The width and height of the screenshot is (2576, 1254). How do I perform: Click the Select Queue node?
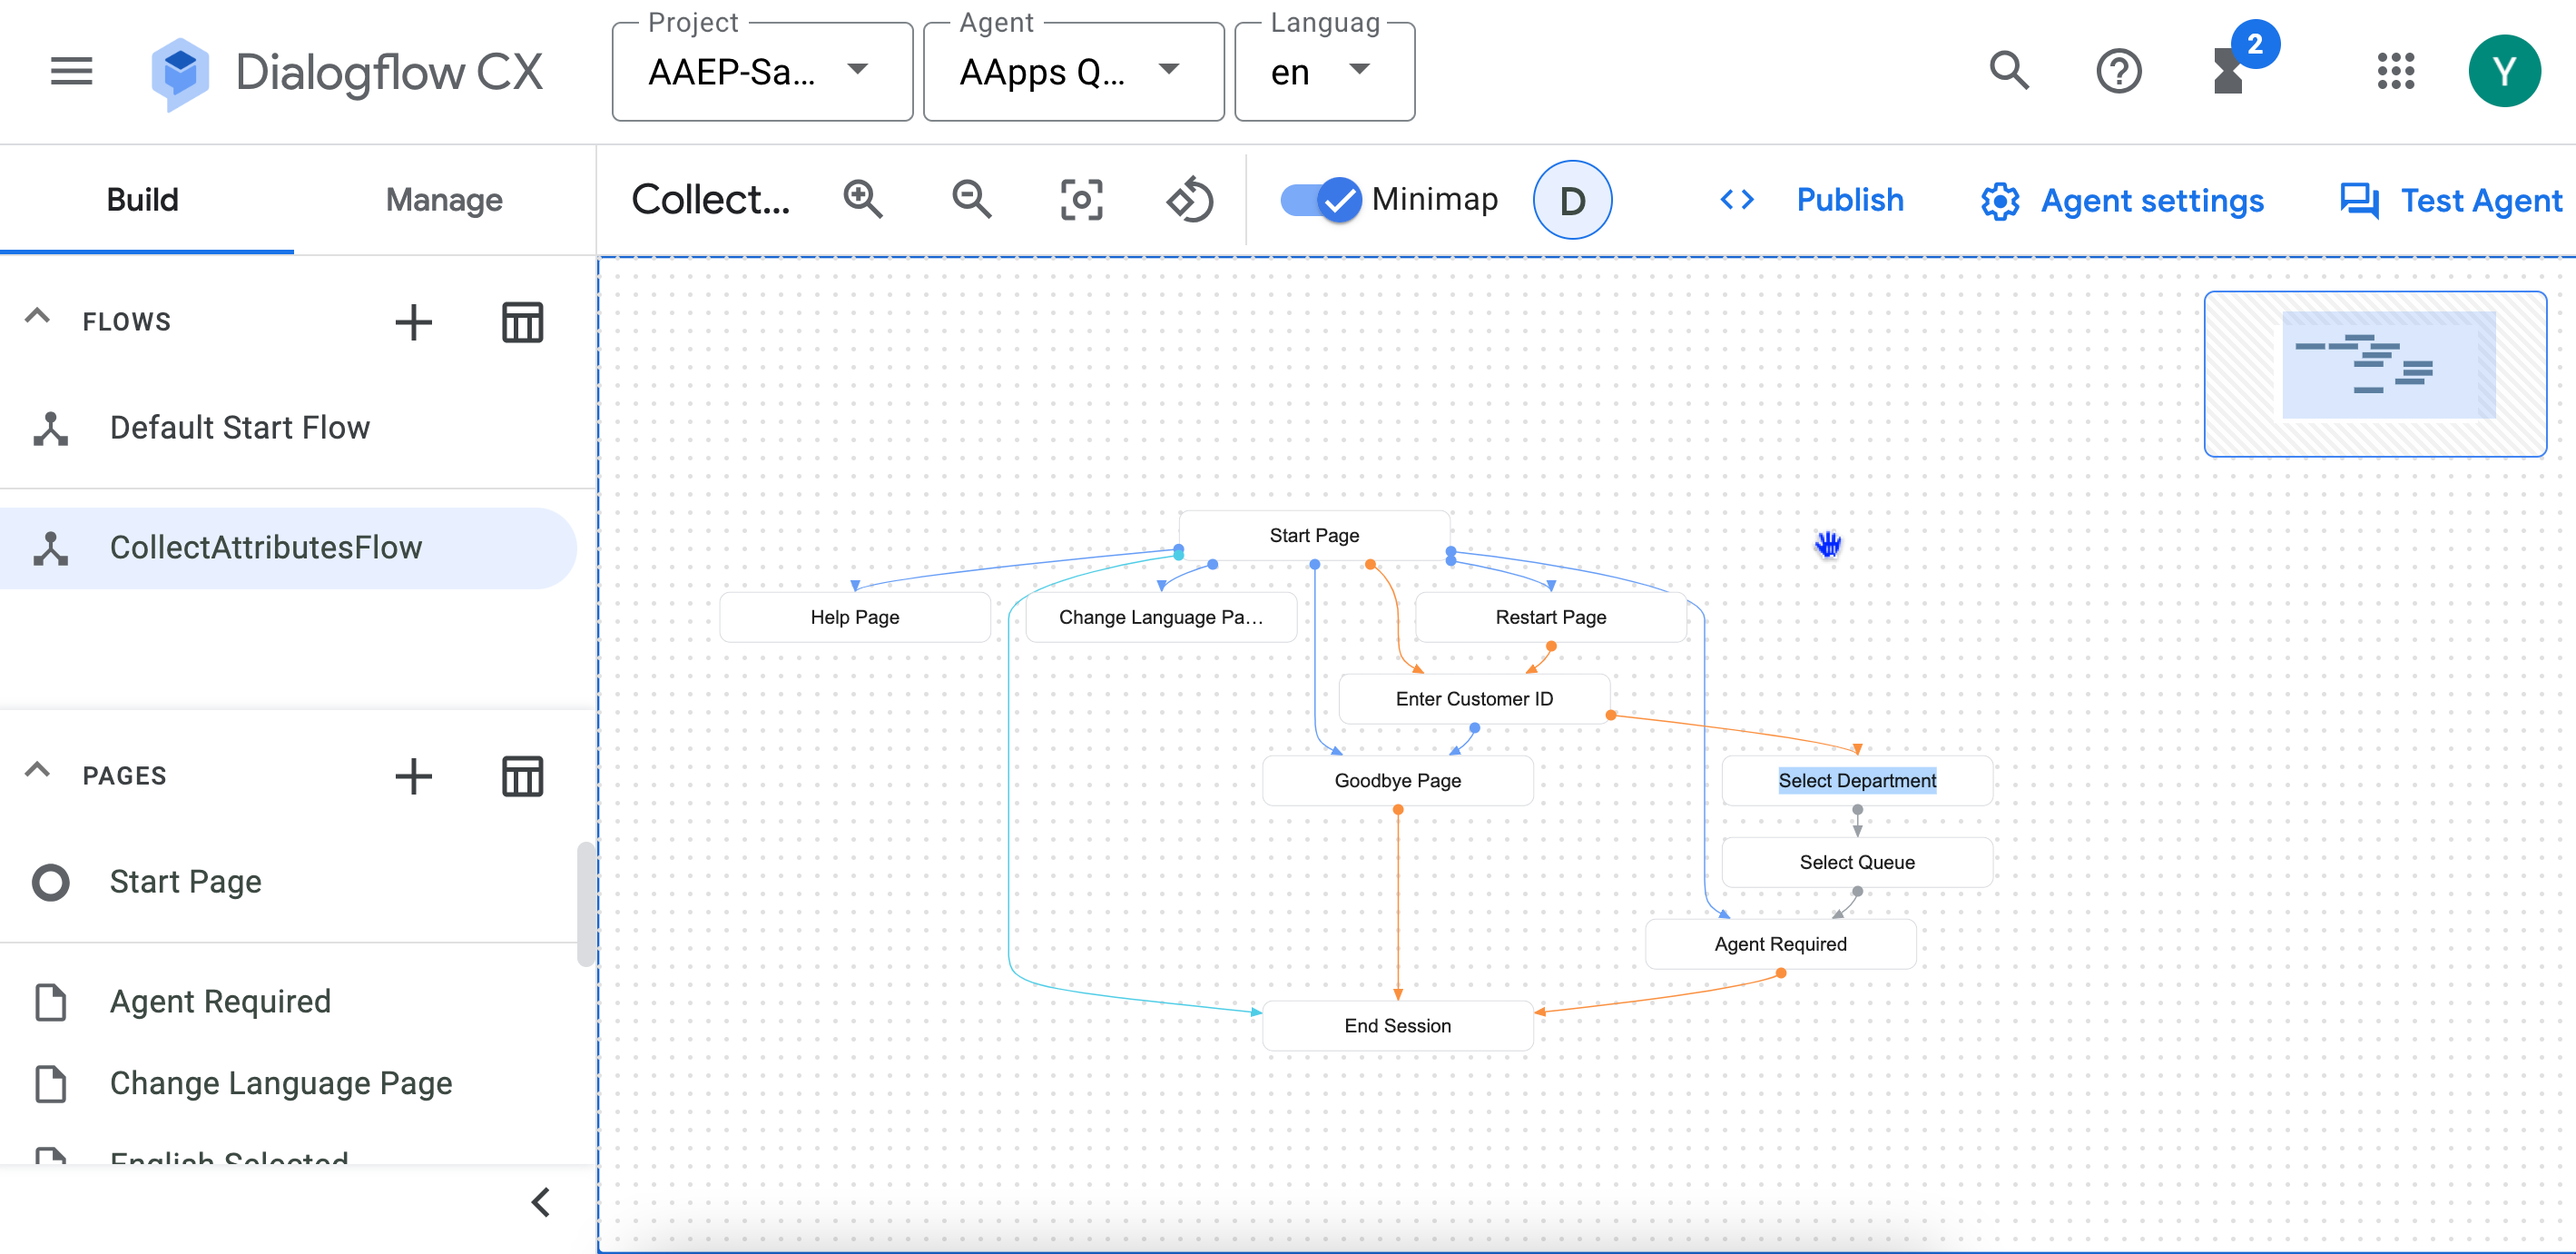click(1857, 863)
